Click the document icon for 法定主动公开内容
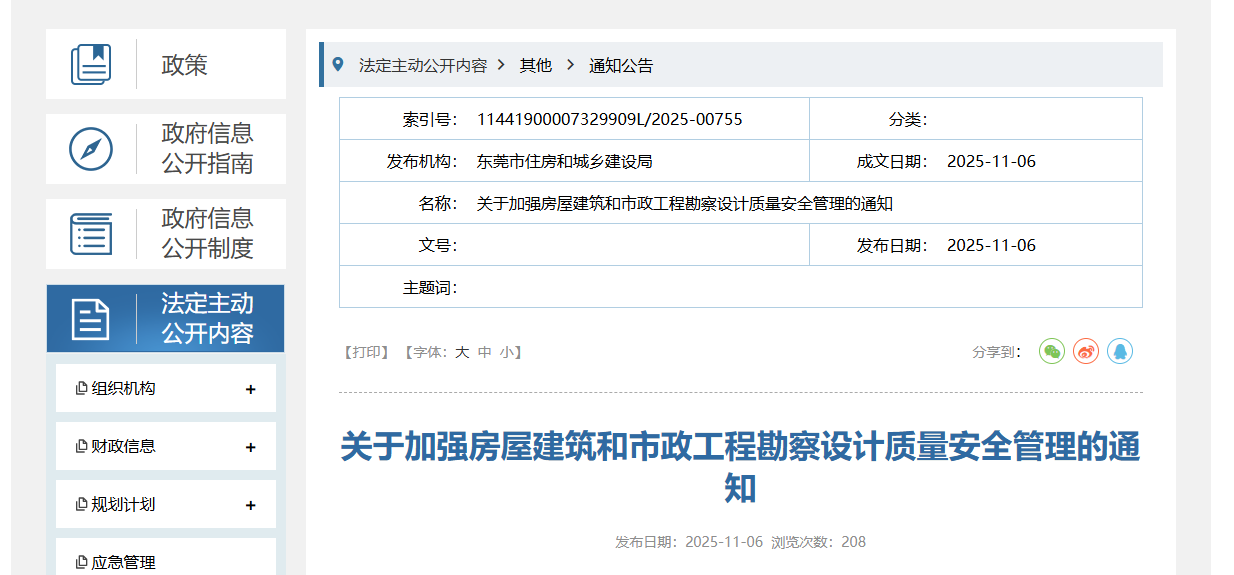Image resolution: width=1234 pixels, height=575 pixels. point(91,319)
